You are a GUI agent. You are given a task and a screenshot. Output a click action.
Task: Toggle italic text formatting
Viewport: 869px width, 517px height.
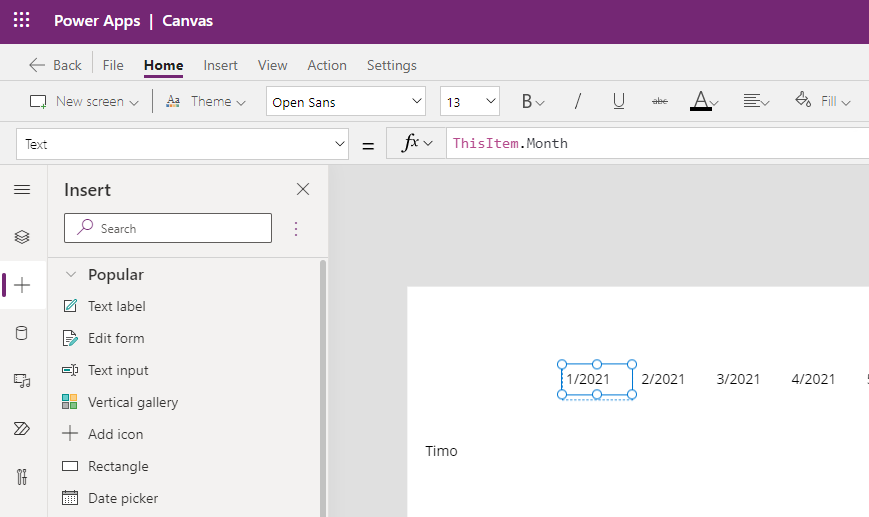click(x=577, y=102)
